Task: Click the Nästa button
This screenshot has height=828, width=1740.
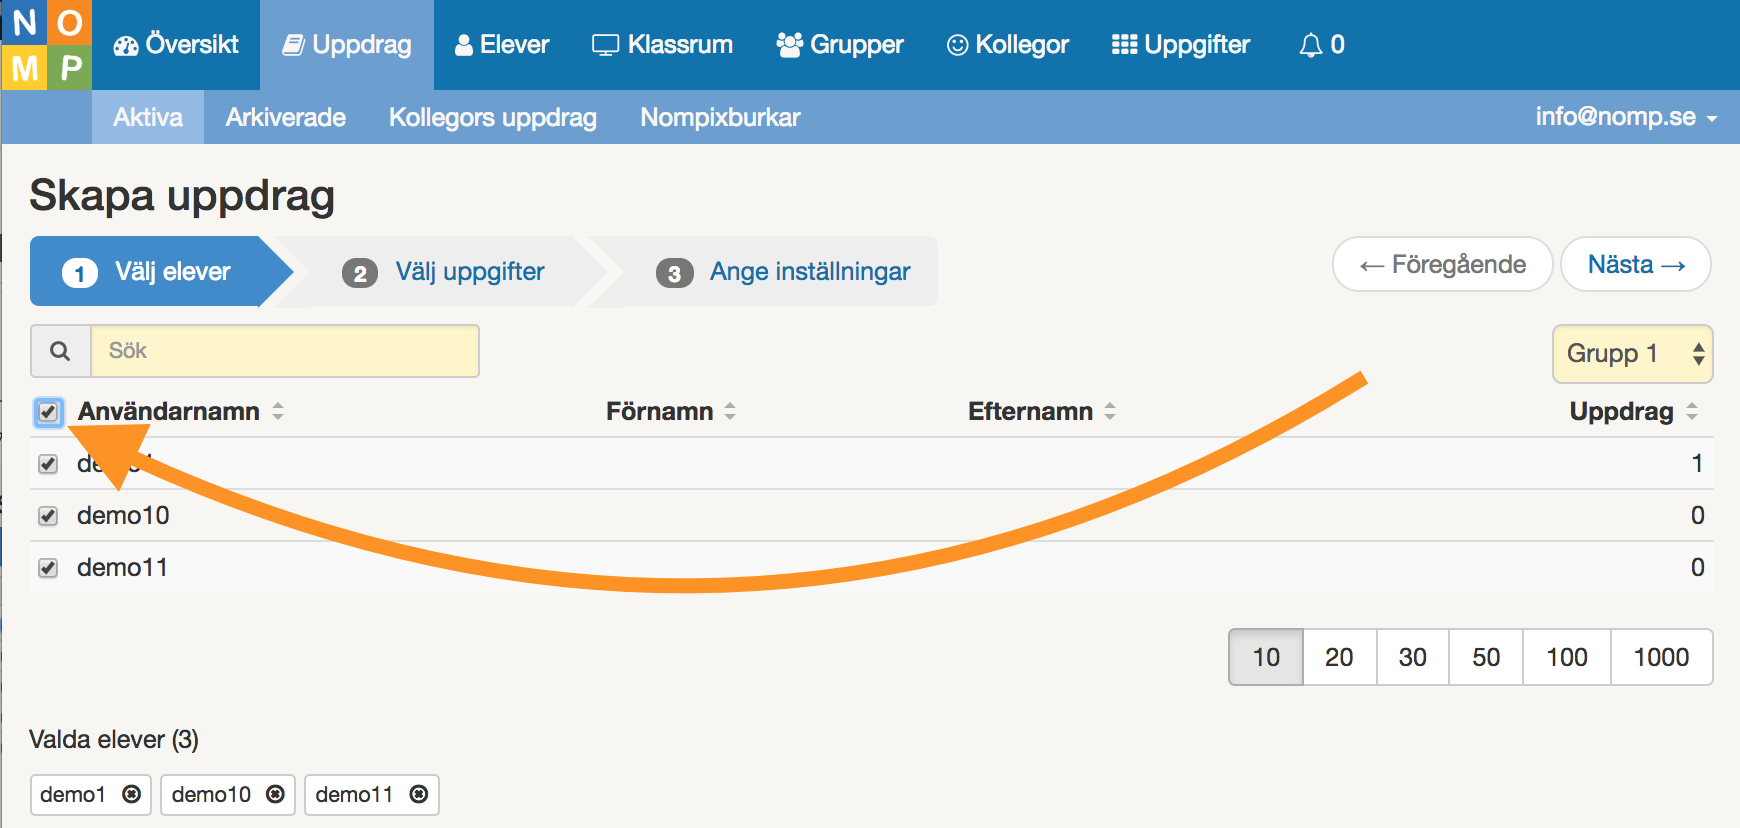Action: pos(1635,265)
